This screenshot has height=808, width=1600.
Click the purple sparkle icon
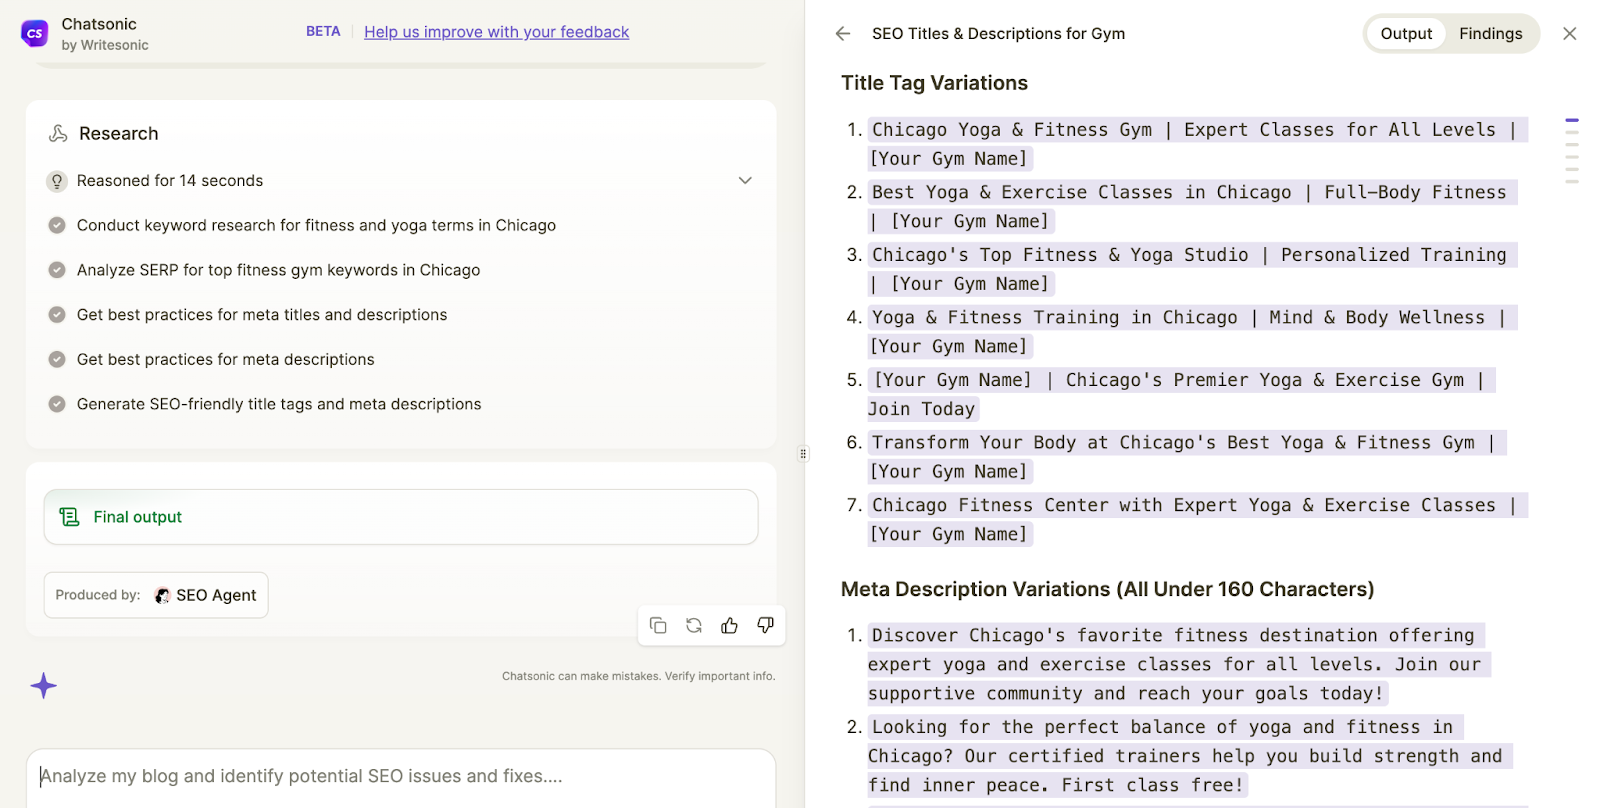(43, 686)
